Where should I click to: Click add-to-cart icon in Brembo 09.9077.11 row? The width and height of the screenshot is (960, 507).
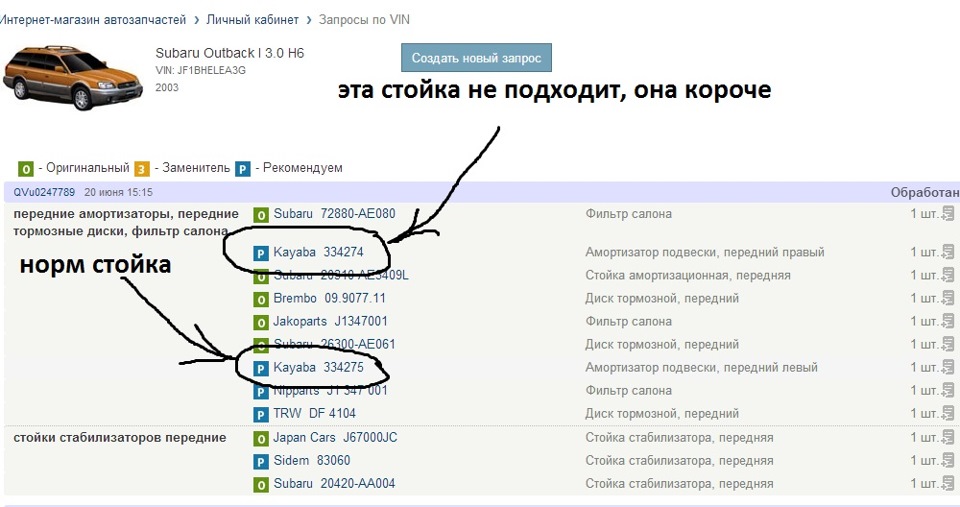[x=948, y=298]
